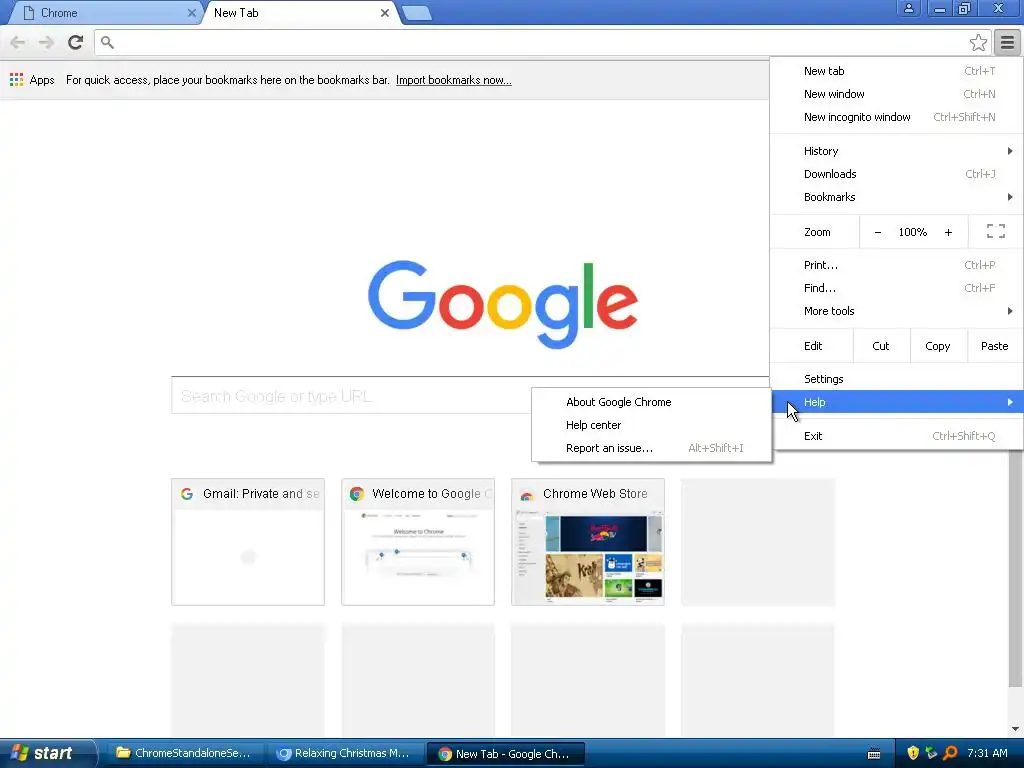1024x768 pixels.
Task: Expand the More tools submenu
Action: pos(896,311)
